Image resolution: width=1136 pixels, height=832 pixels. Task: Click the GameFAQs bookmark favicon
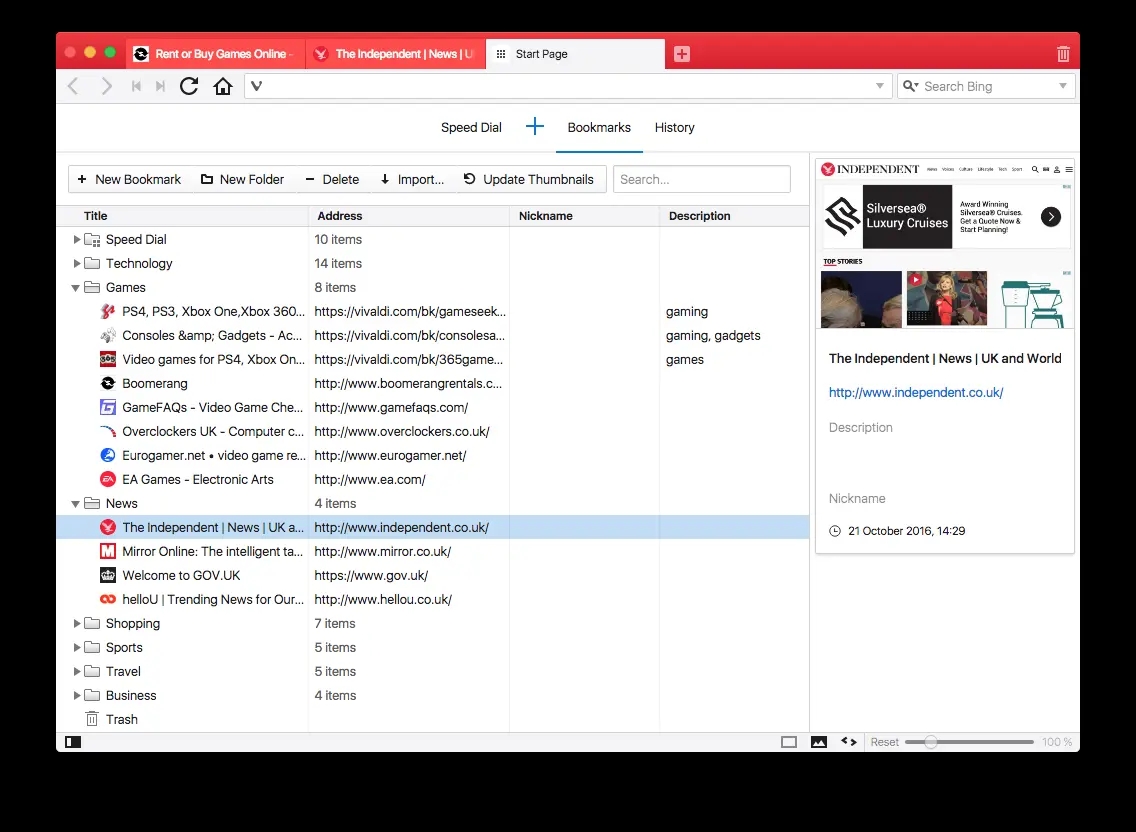point(108,407)
